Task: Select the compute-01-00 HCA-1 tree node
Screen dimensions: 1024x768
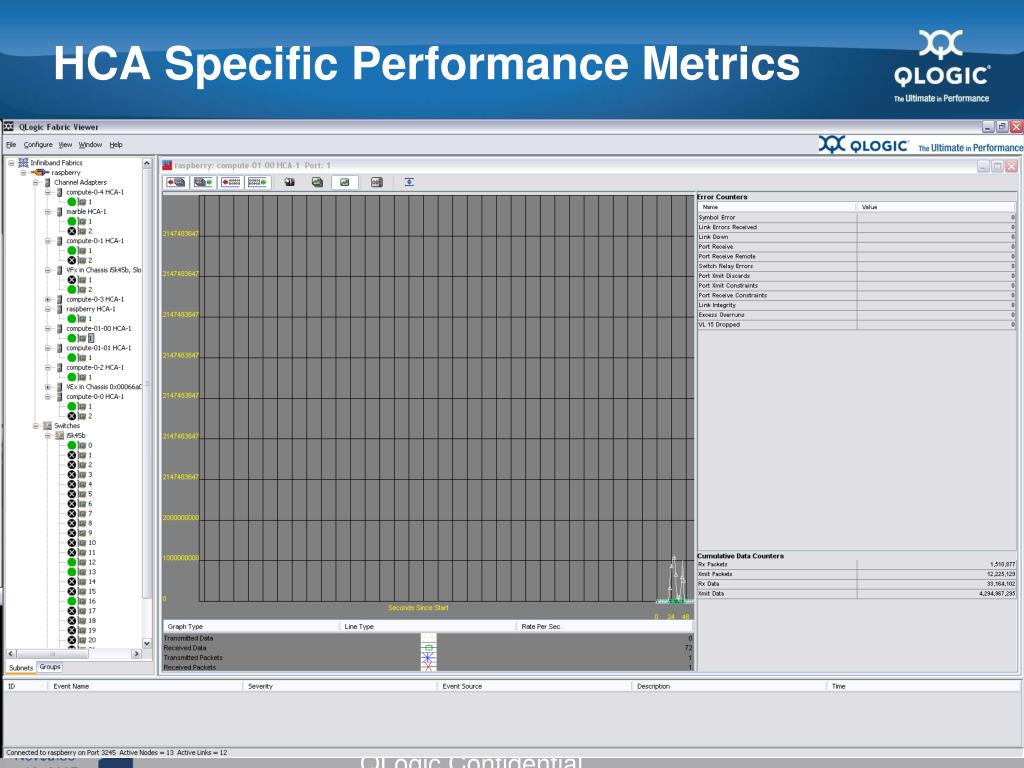Action: tap(99, 328)
